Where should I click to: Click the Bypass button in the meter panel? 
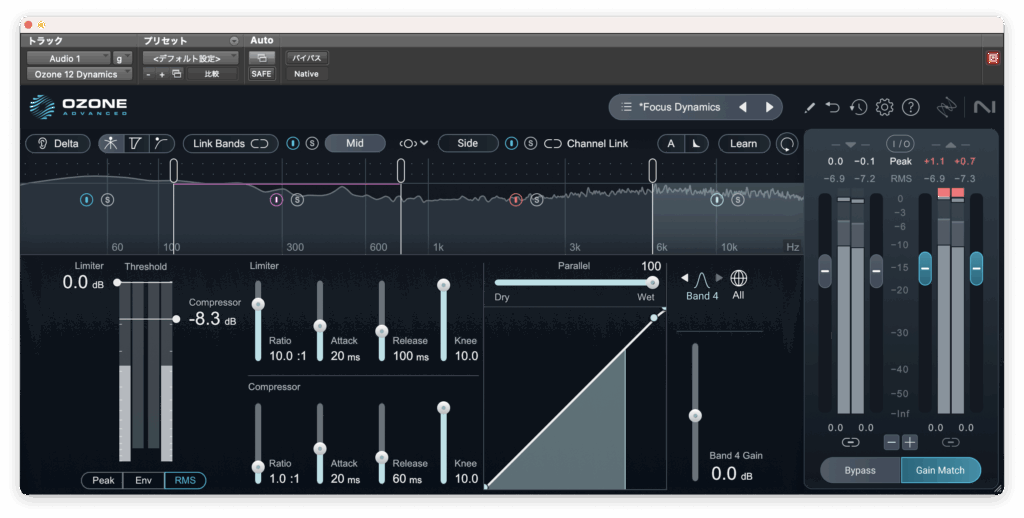coord(860,470)
